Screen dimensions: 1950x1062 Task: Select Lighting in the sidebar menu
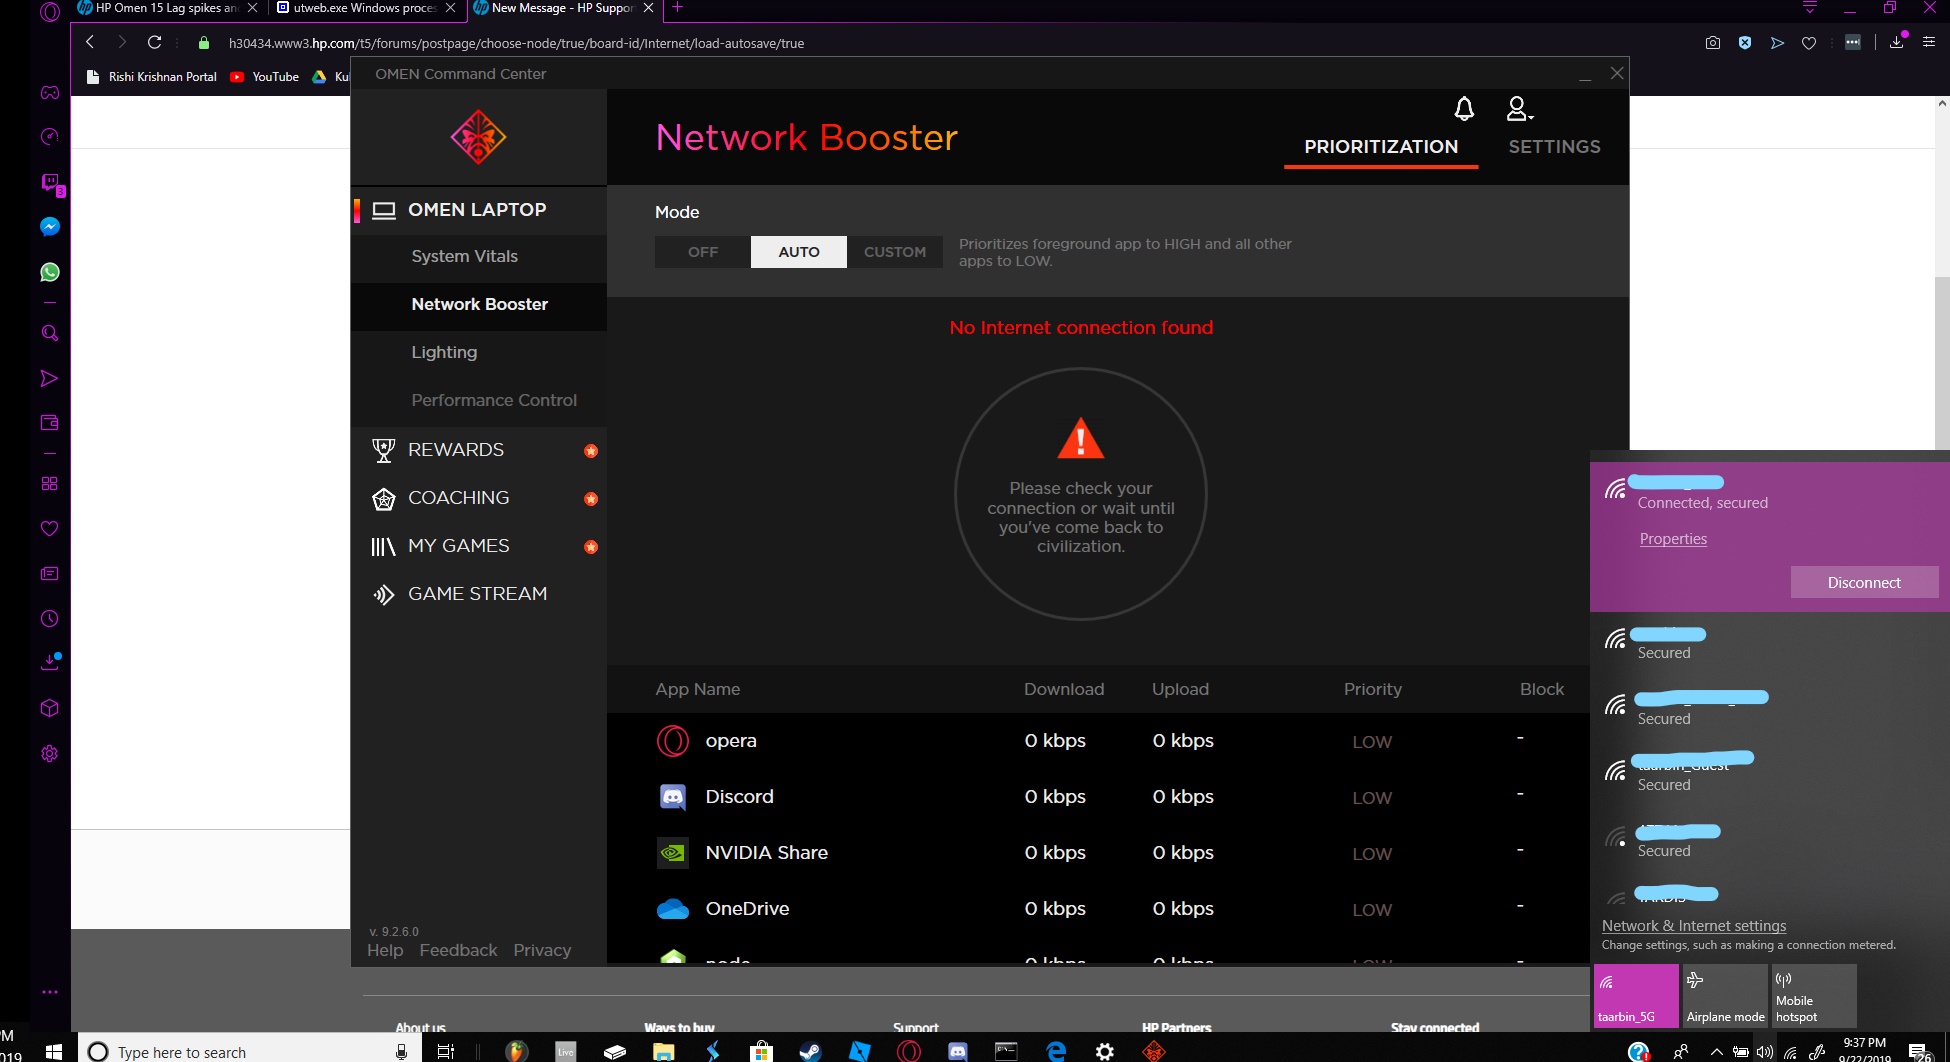click(x=444, y=352)
